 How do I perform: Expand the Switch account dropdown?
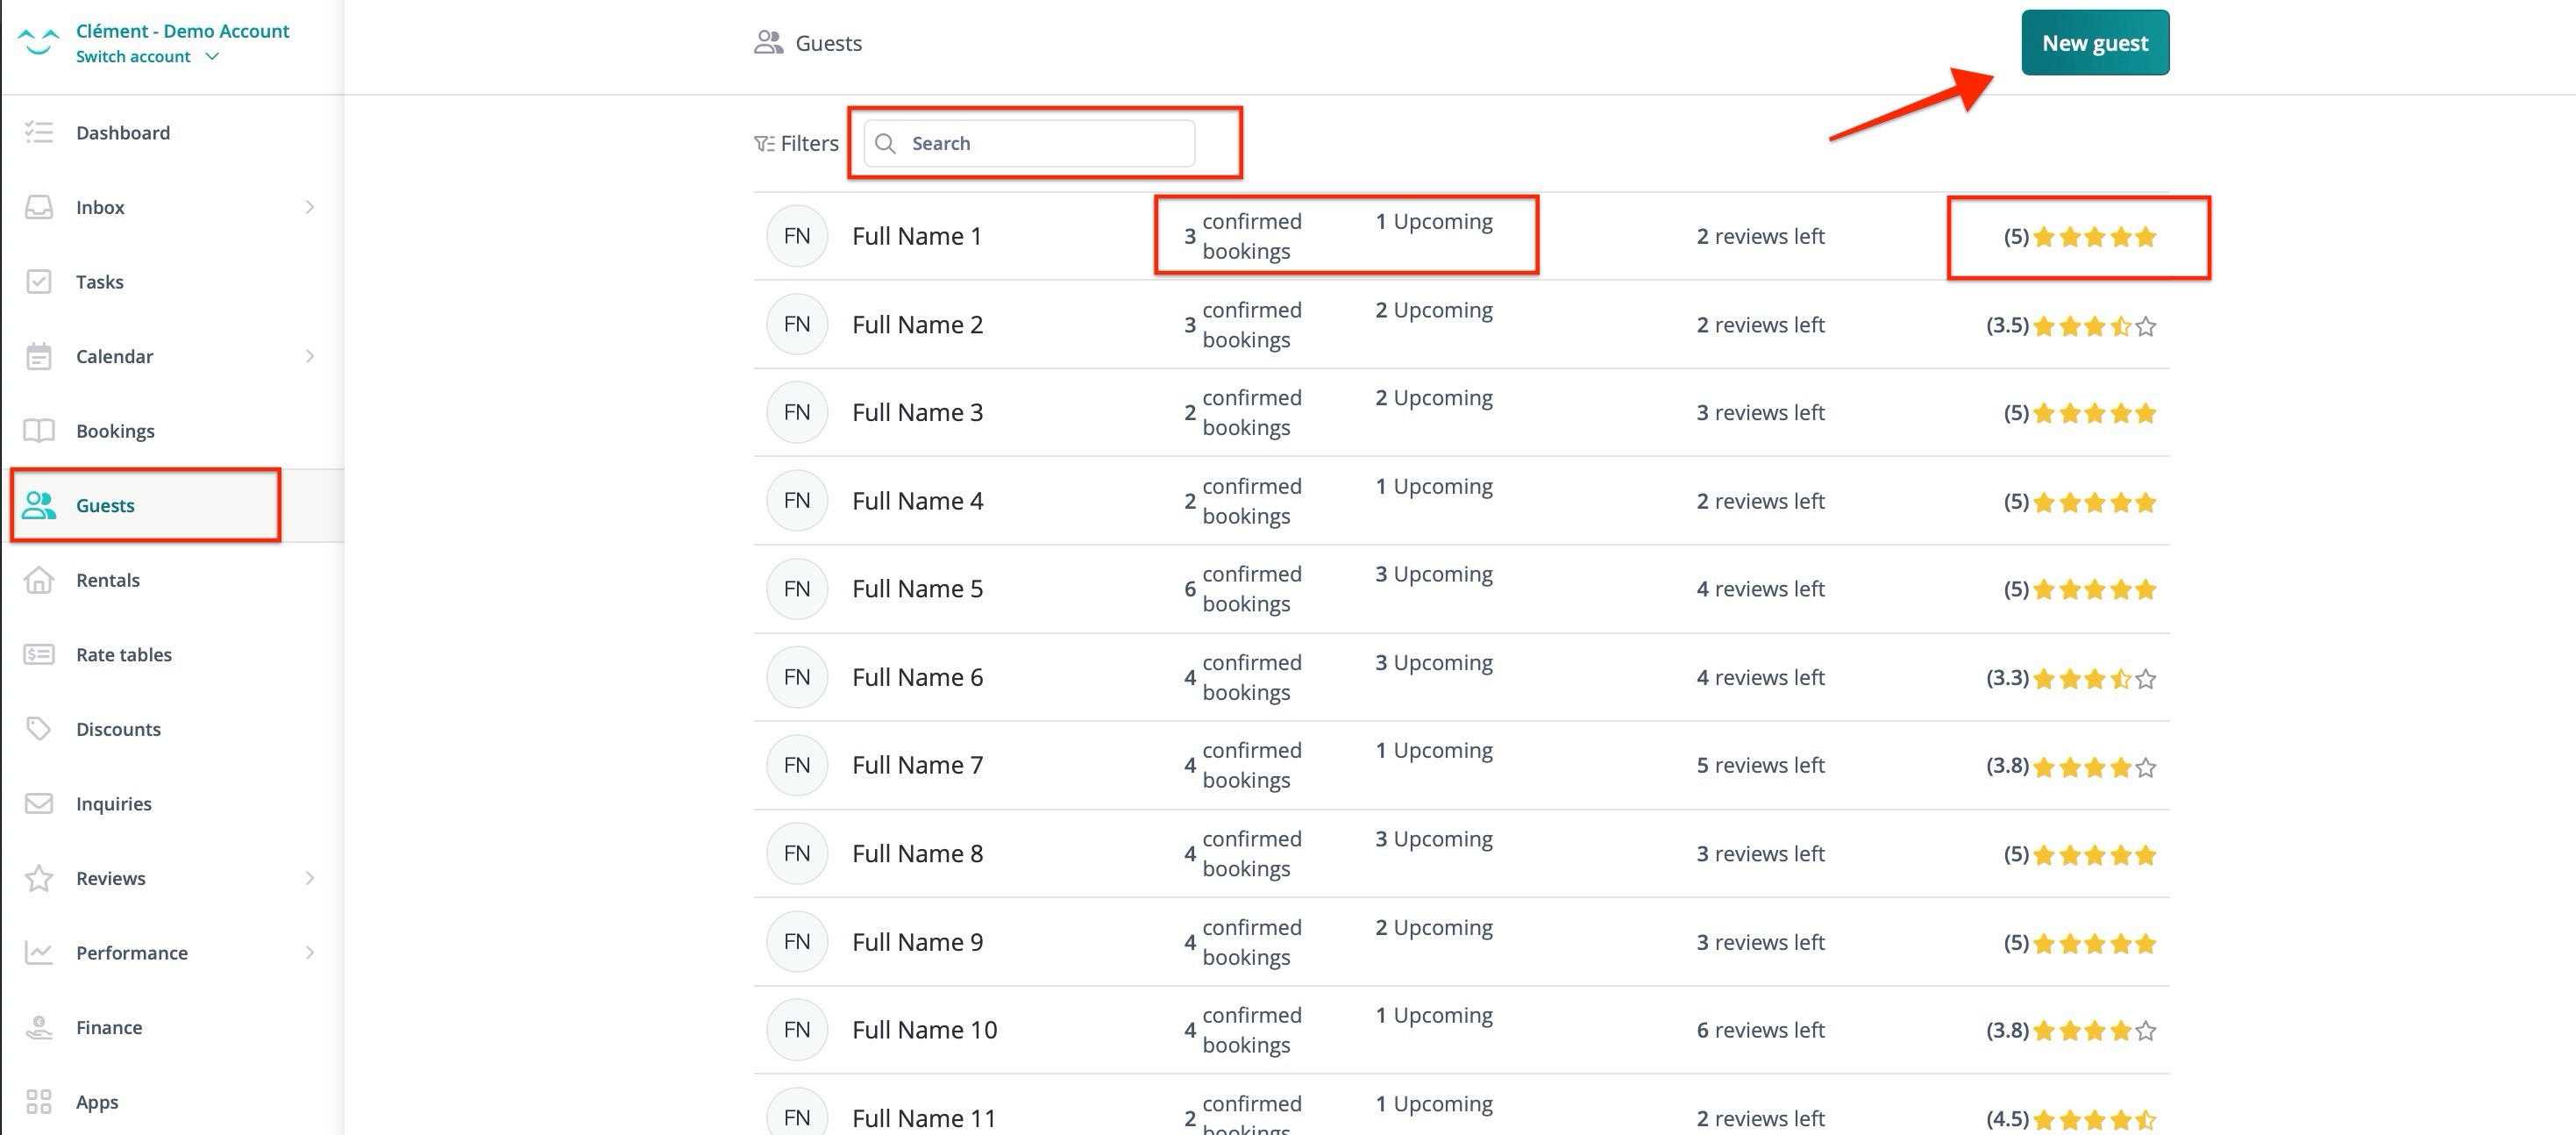coord(148,56)
